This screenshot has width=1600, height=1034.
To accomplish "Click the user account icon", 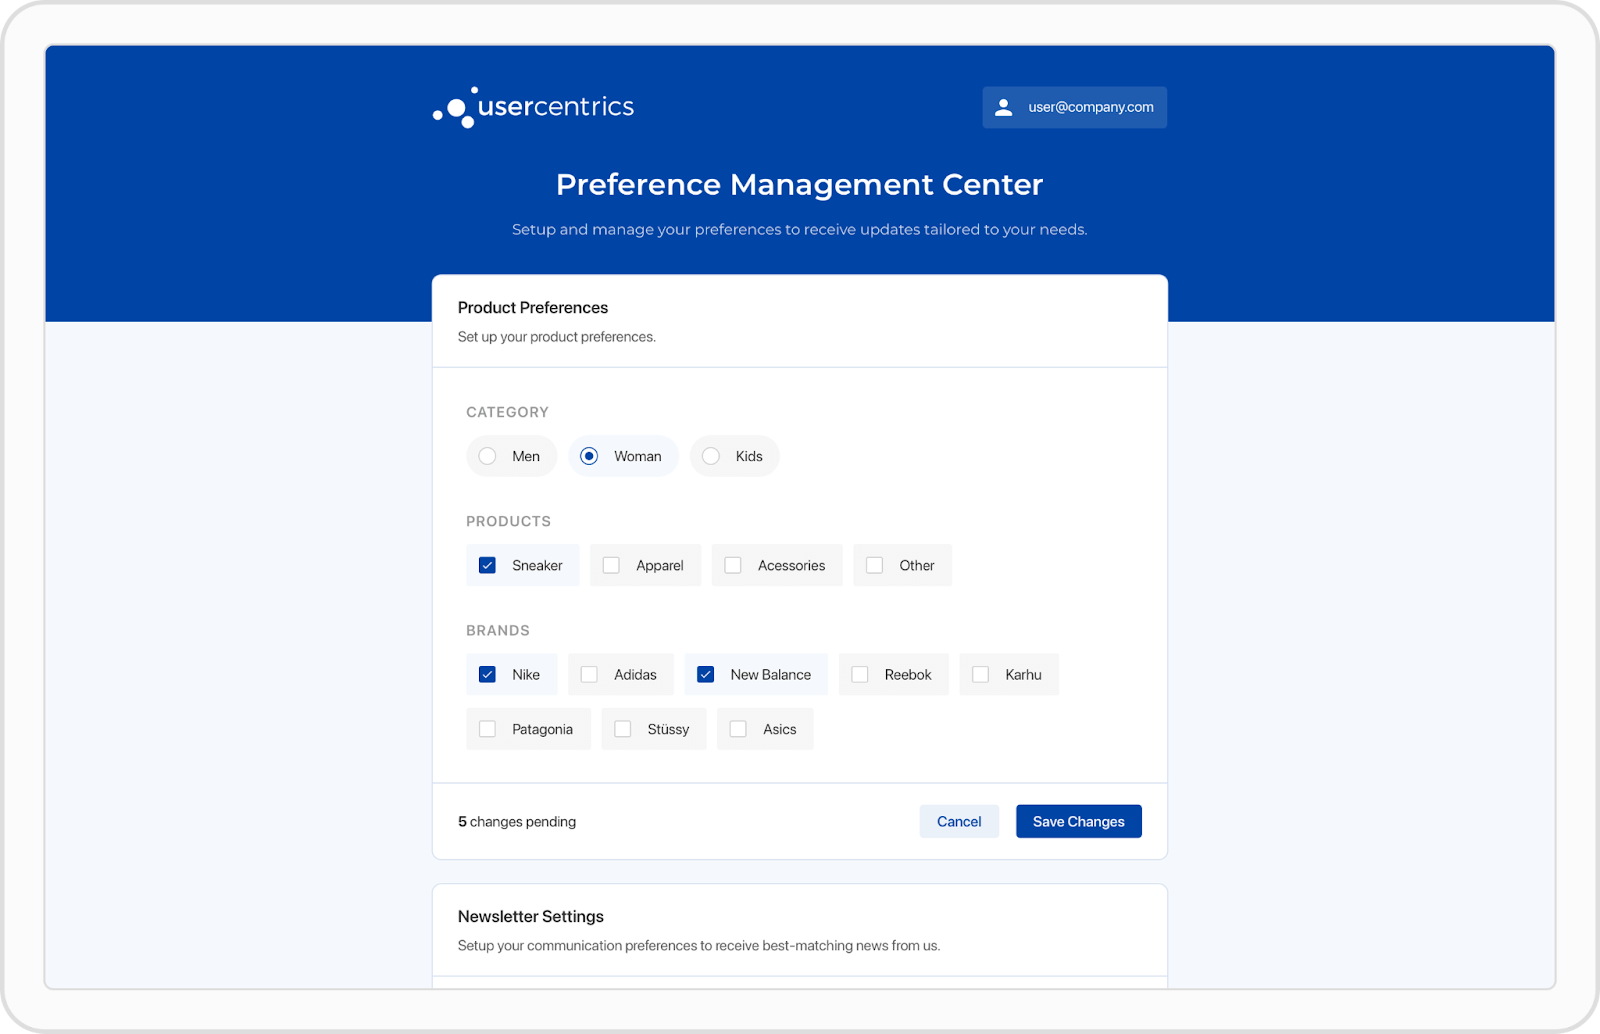I will [1003, 107].
